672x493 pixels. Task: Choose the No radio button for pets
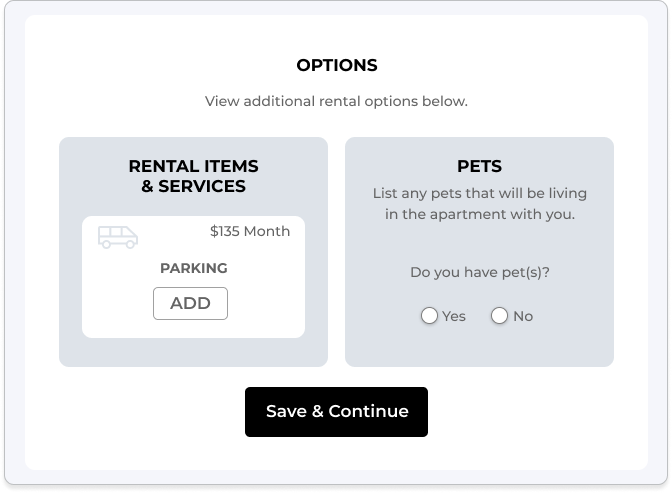[499, 316]
